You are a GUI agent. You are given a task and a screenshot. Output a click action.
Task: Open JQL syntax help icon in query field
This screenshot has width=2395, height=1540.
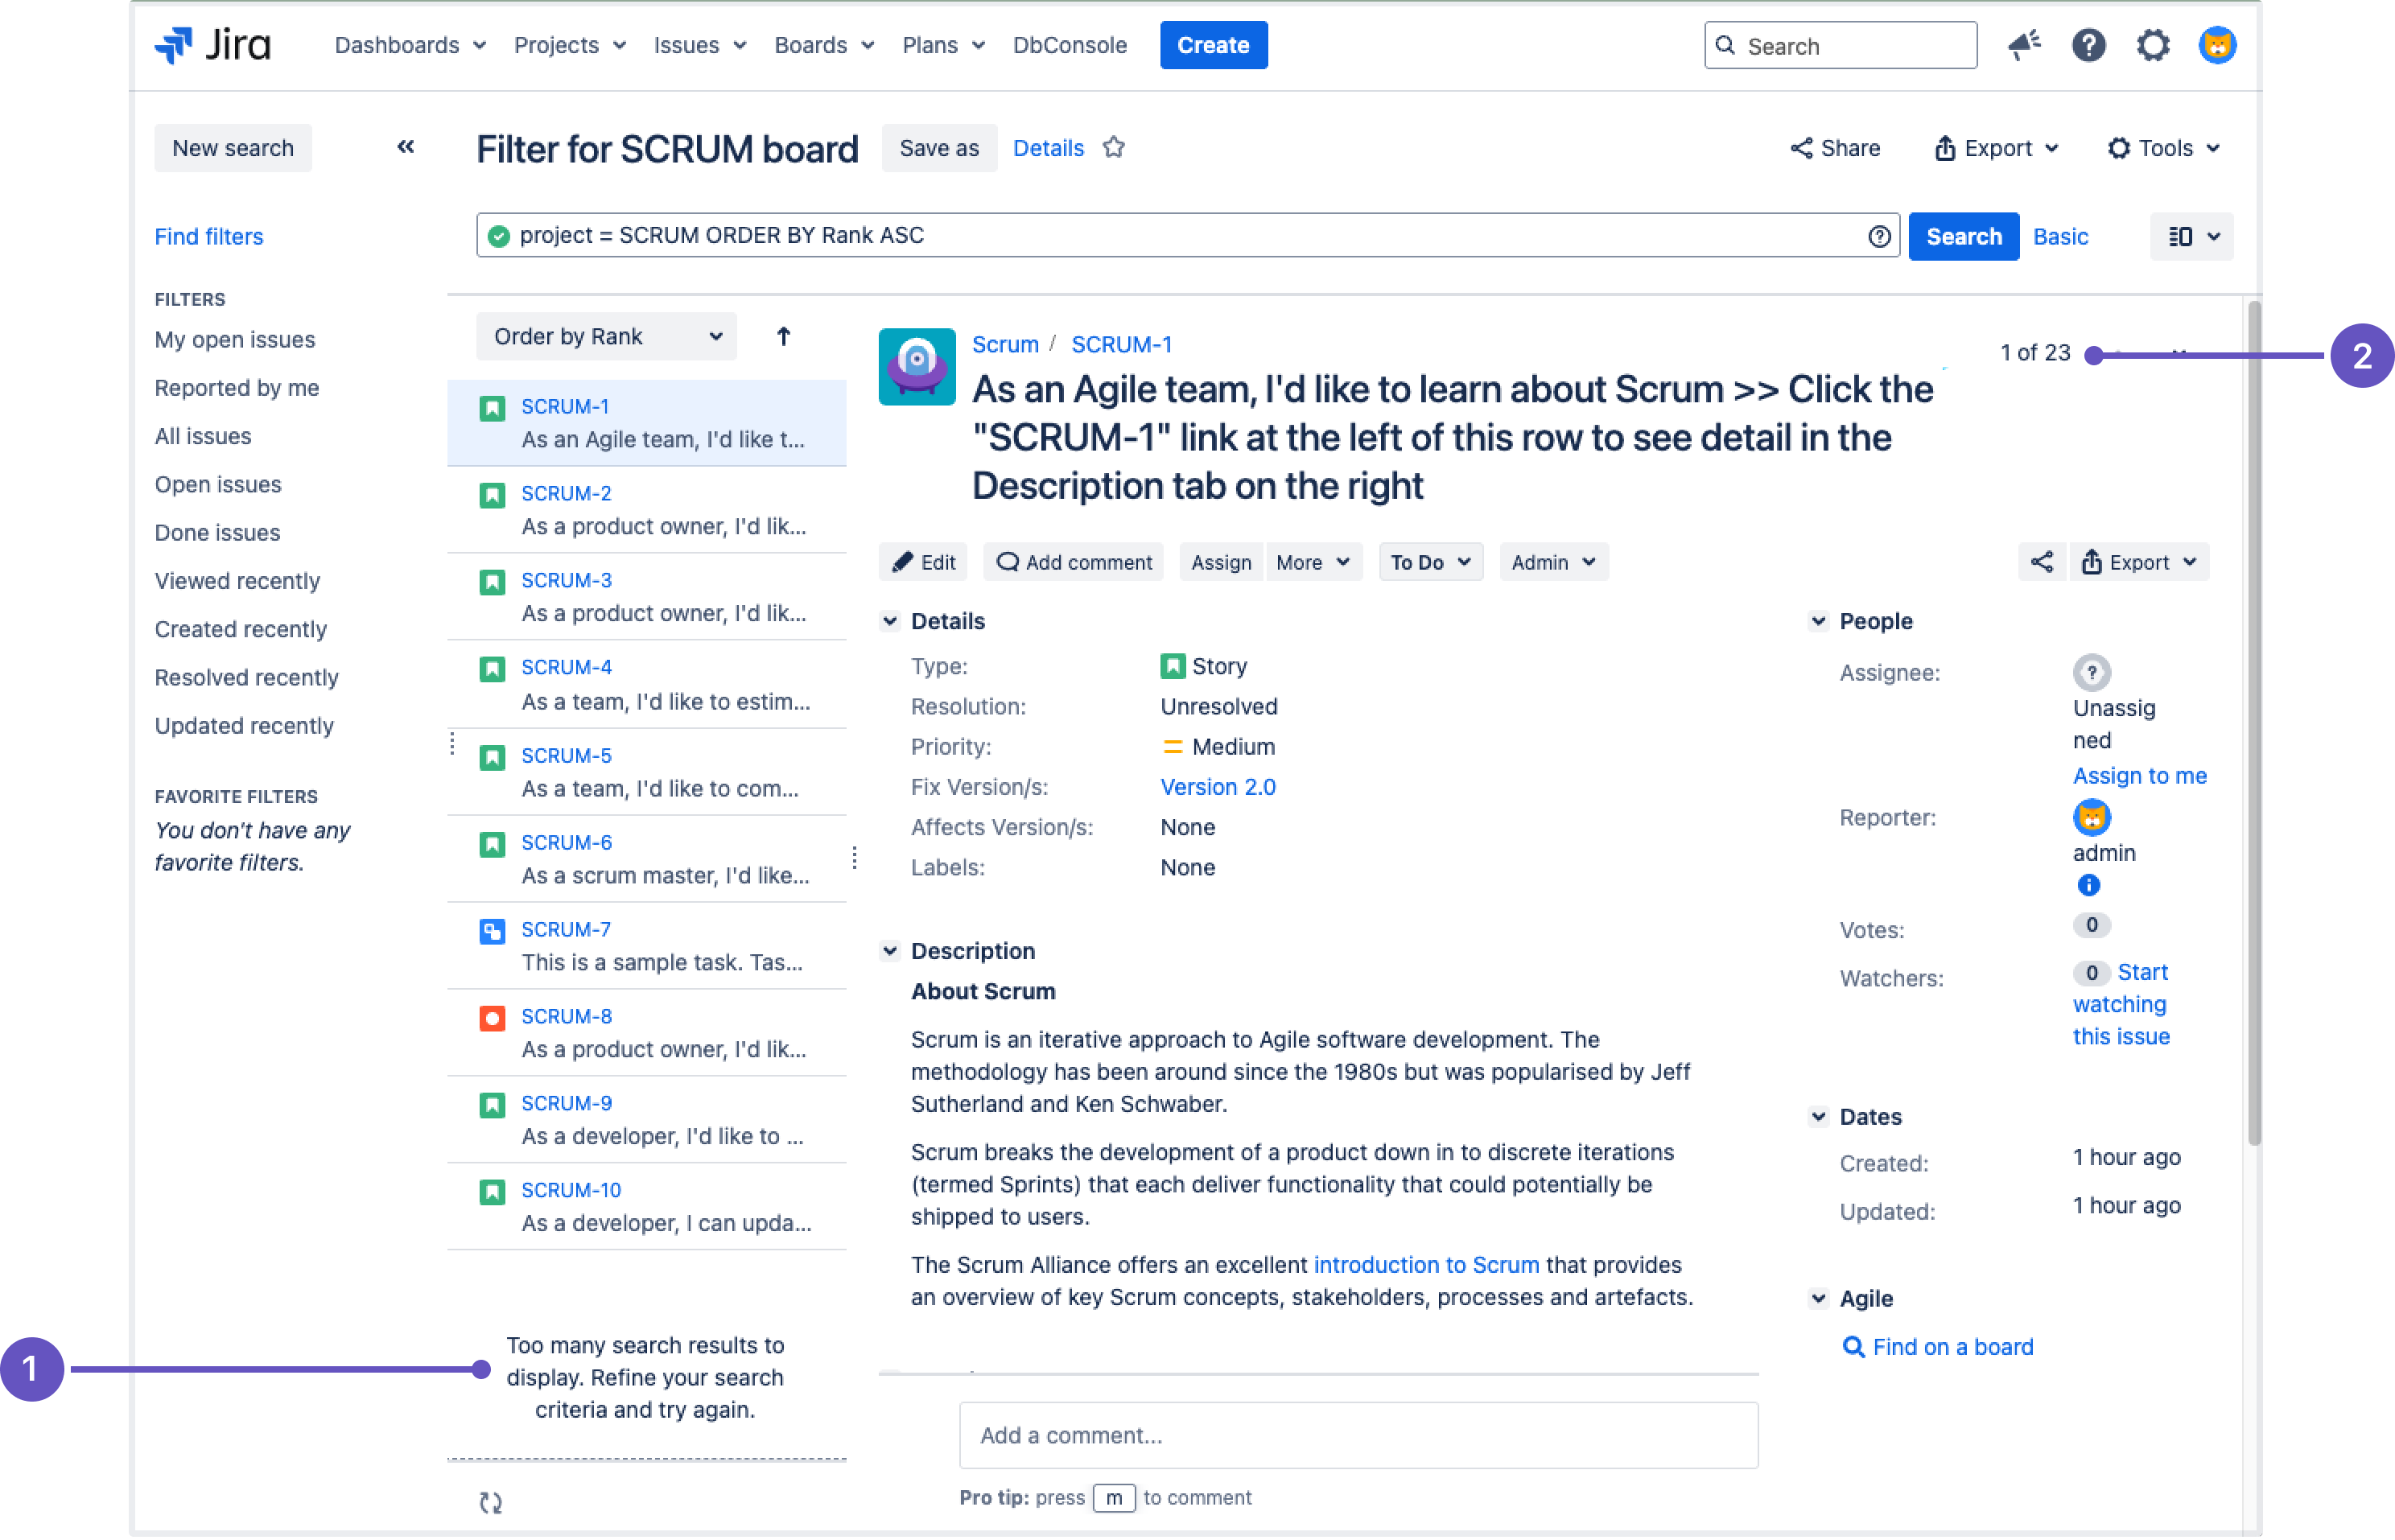coord(1878,236)
